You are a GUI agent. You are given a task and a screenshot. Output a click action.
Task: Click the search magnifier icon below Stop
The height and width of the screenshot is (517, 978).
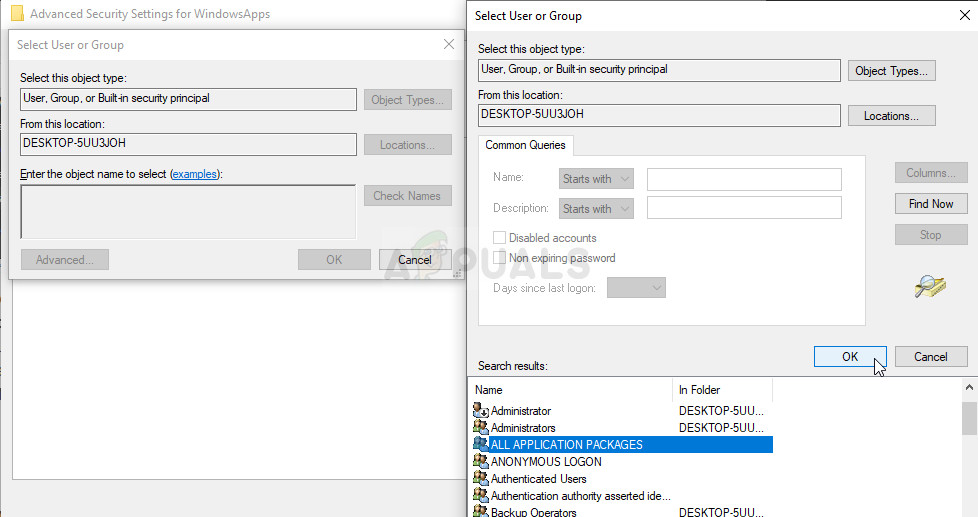(x=930, y=286)
